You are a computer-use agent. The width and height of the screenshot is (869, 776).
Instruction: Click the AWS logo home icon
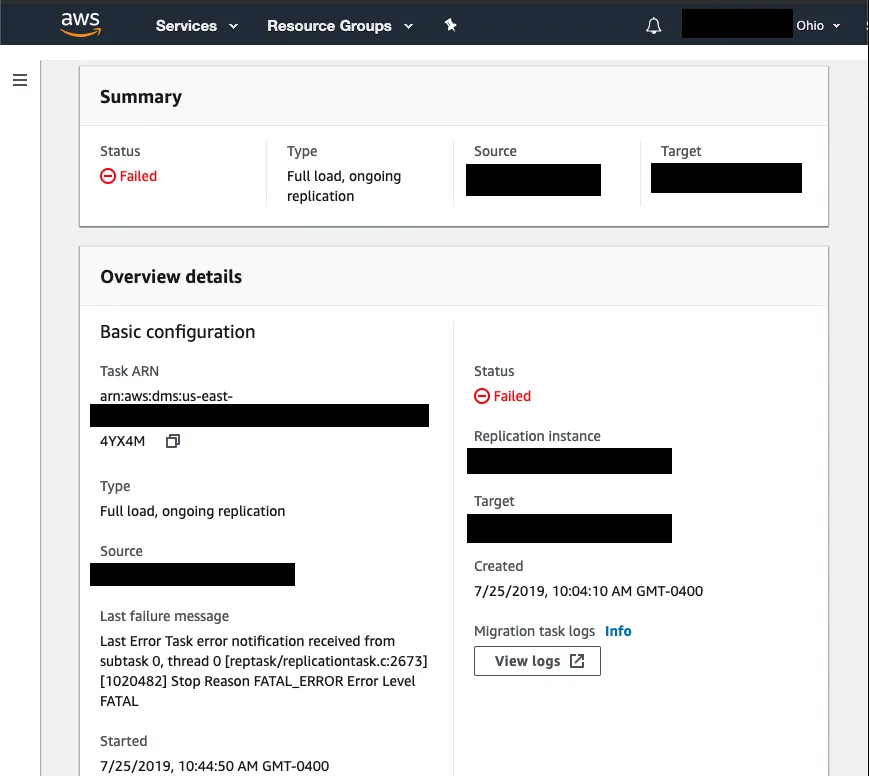[81, 24]
